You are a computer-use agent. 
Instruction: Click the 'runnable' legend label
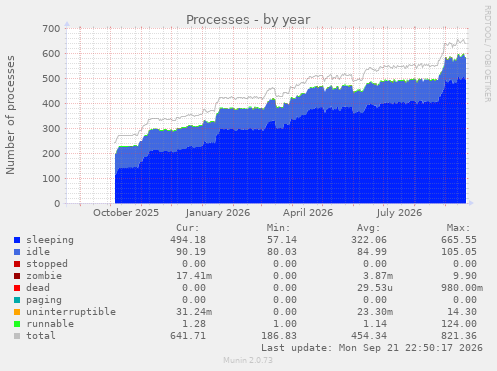click(x=50, y=324)
